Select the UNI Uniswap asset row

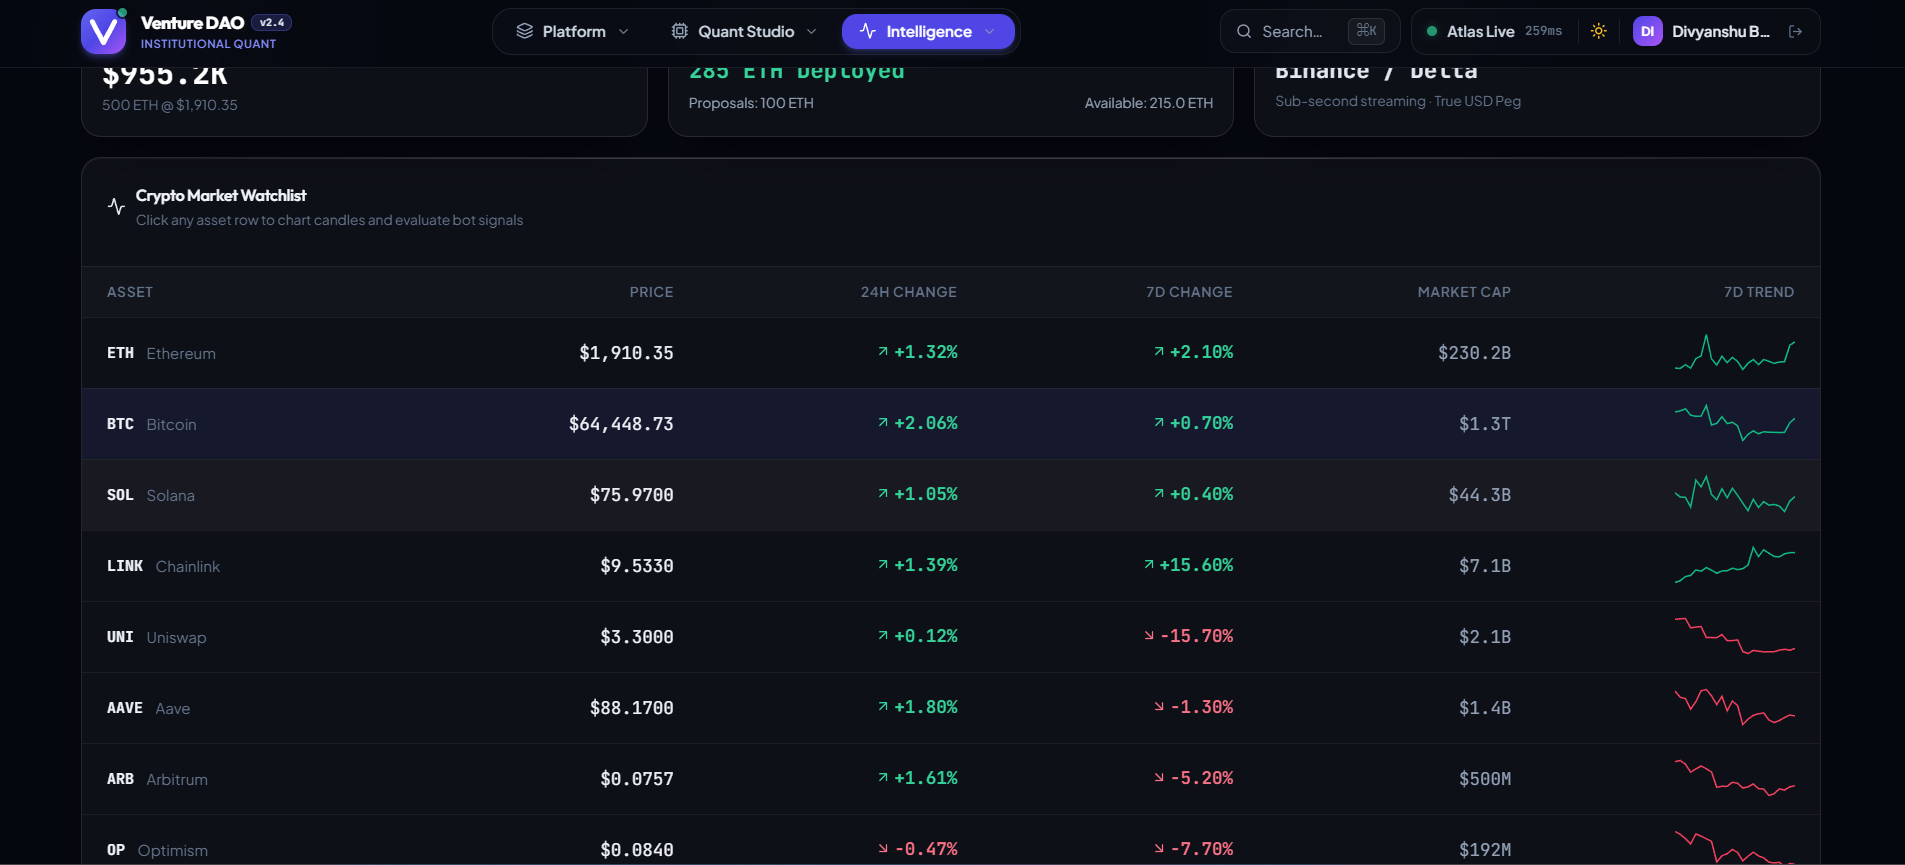click(950, 637)
